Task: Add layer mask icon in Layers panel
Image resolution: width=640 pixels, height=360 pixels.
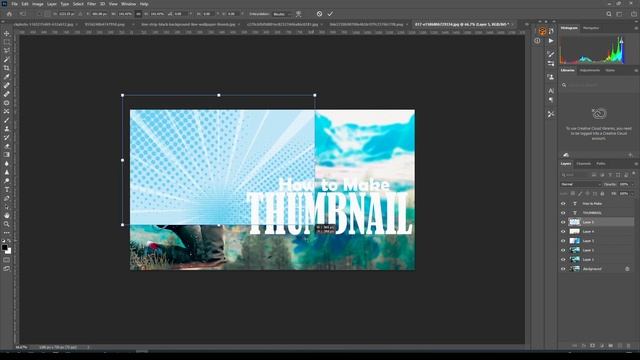Action: click(x=593, y=346)
